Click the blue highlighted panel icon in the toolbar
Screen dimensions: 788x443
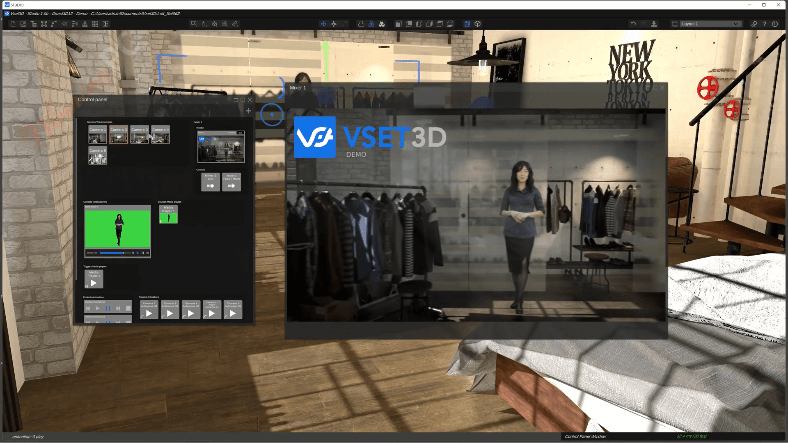pyautogui.click(x=467, y=24)
